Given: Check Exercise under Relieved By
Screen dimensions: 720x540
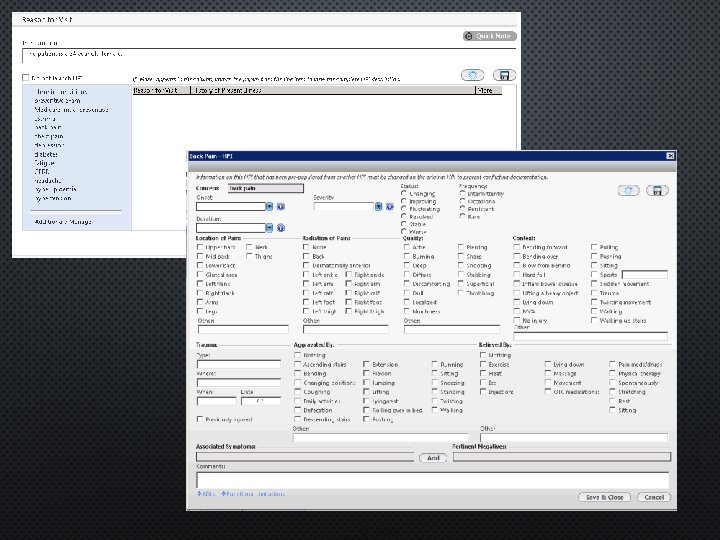Looking at the screenshot, I should click(483, 364).
